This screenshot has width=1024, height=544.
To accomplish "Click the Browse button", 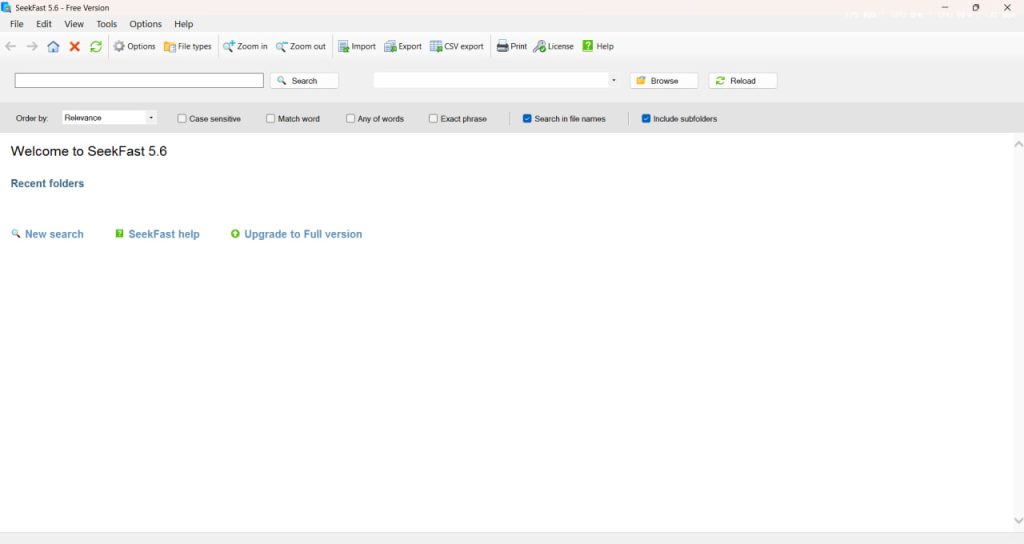I will (664, 80).
